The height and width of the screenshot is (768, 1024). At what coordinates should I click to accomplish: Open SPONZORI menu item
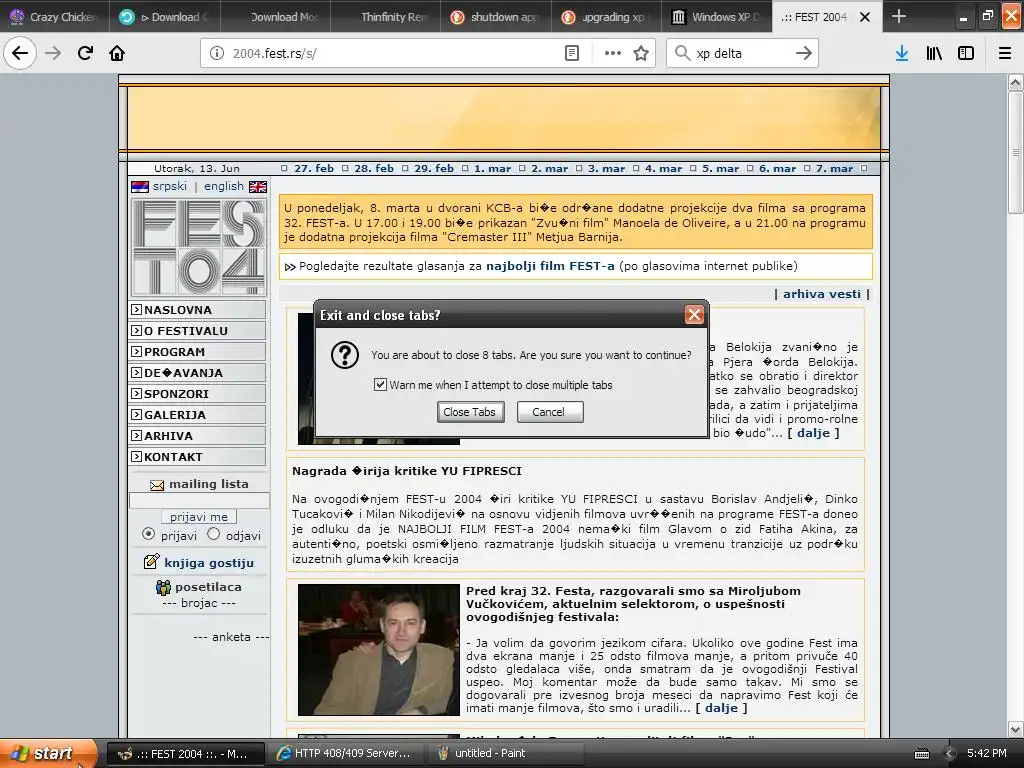197,394
